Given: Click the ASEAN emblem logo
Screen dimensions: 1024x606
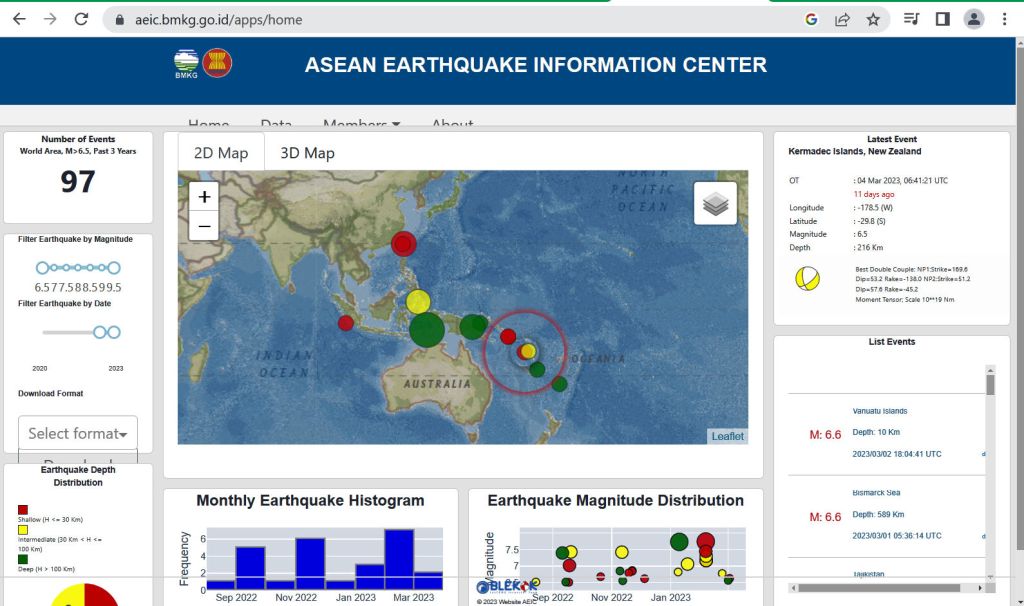Looking at the screenshot, I should (217, 63).
